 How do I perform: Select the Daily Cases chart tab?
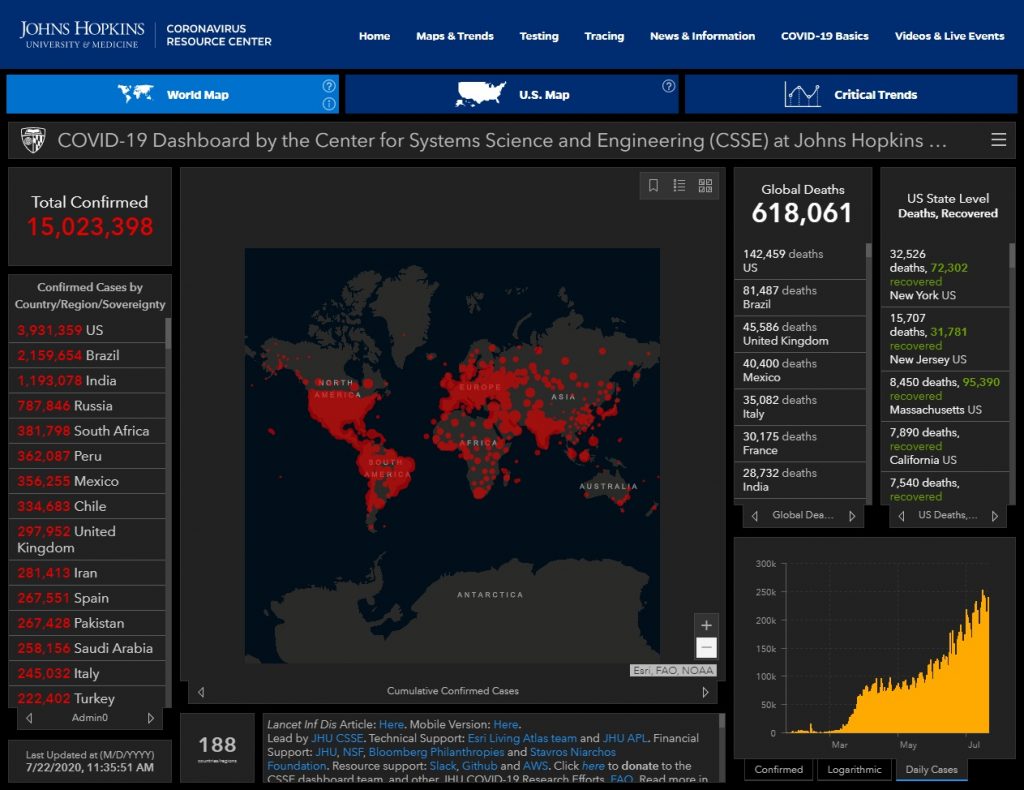tap(931, 770)
